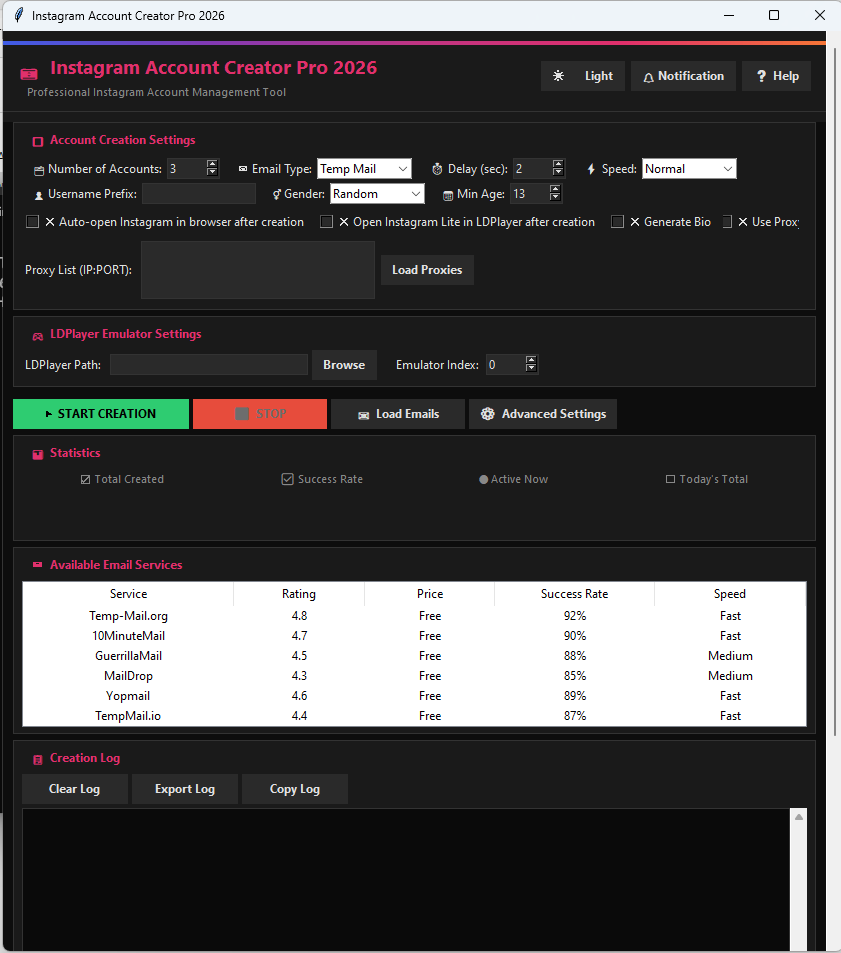Click the mailbox icon on Load Emails

(363, 416)
